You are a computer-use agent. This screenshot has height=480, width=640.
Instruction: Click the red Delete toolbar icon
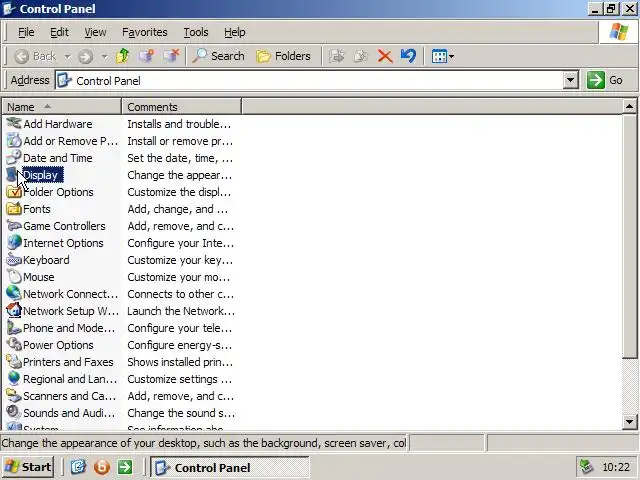click(x=385, y=56)
